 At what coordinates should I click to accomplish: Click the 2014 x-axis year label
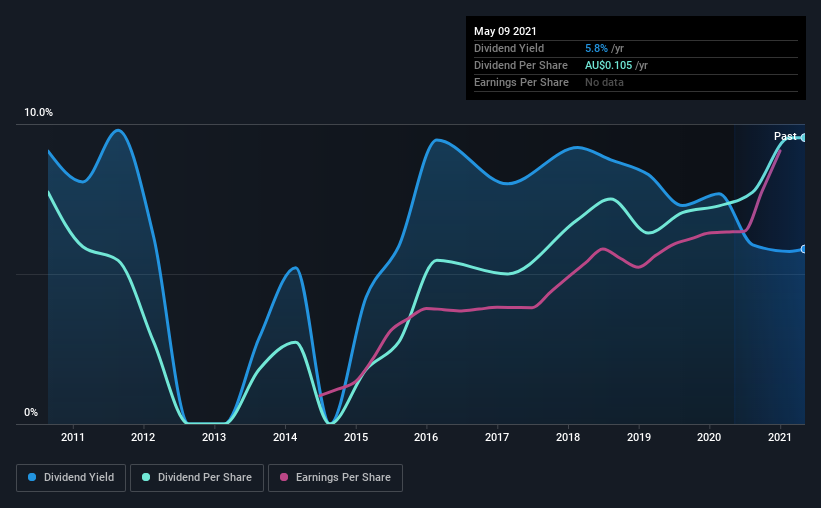[x=285, y=437]
